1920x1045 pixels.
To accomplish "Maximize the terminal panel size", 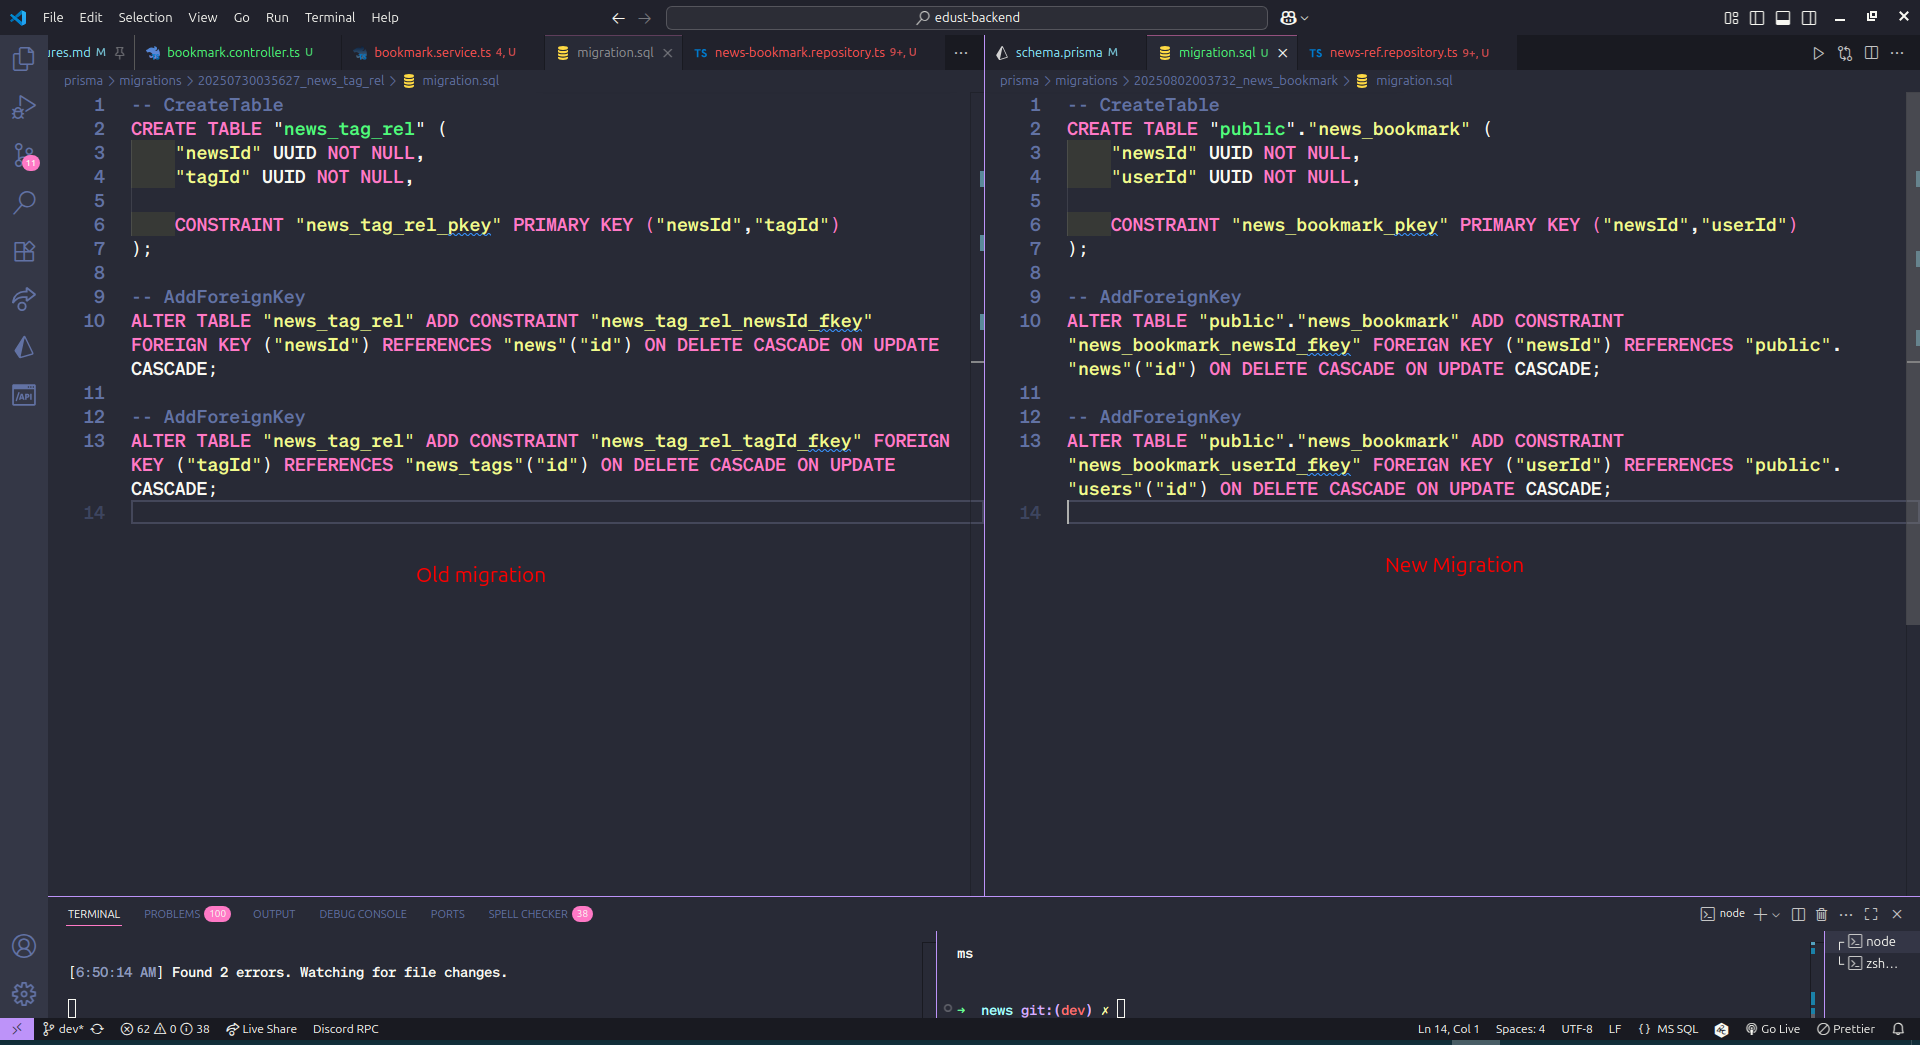I will point(1871,914).
